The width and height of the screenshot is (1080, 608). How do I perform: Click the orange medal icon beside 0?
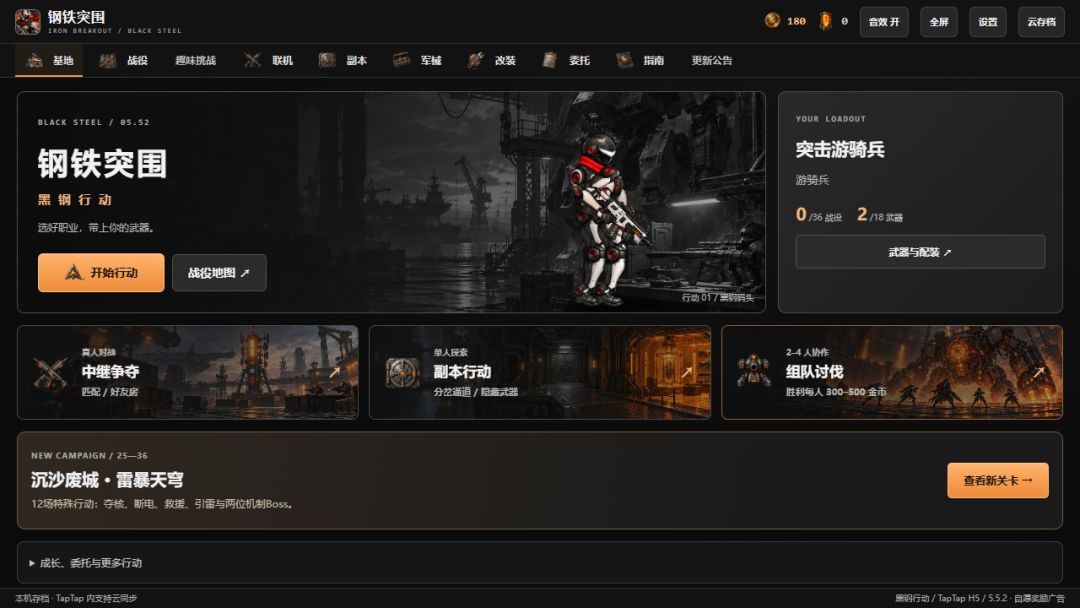[825, 21]
